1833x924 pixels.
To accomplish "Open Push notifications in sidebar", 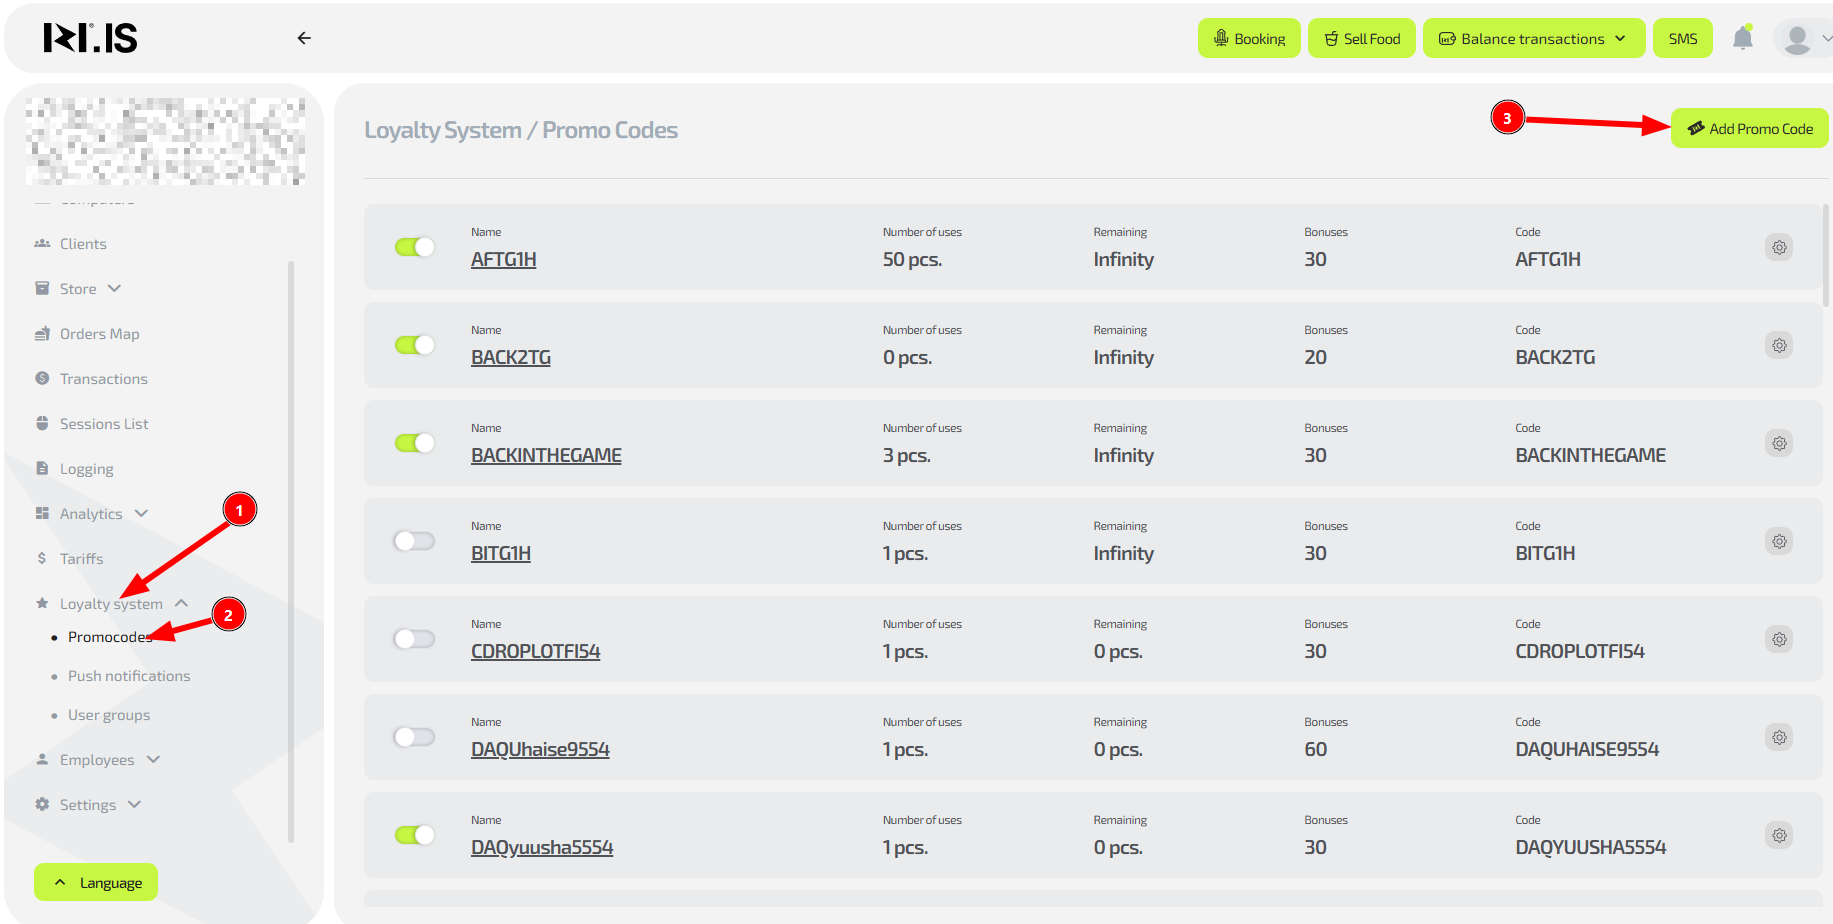I will [129, 676].
